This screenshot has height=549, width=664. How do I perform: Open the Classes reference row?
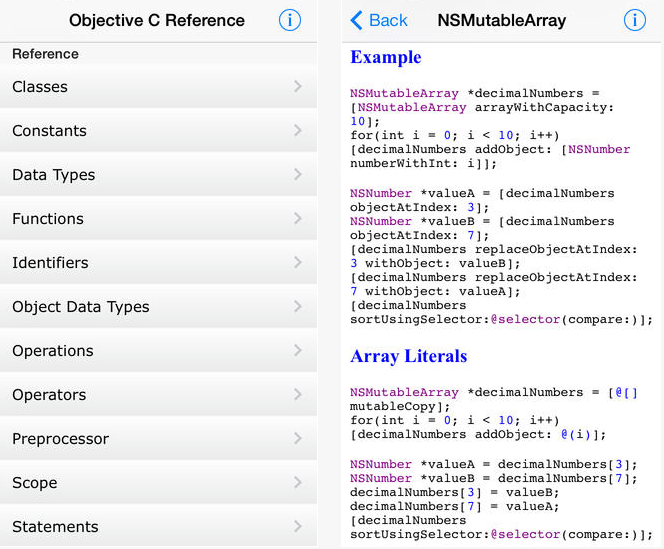(40, 87)
